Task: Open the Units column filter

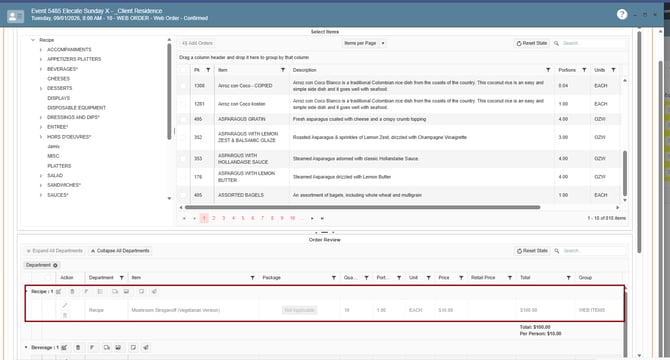Action: click(613, 70)
